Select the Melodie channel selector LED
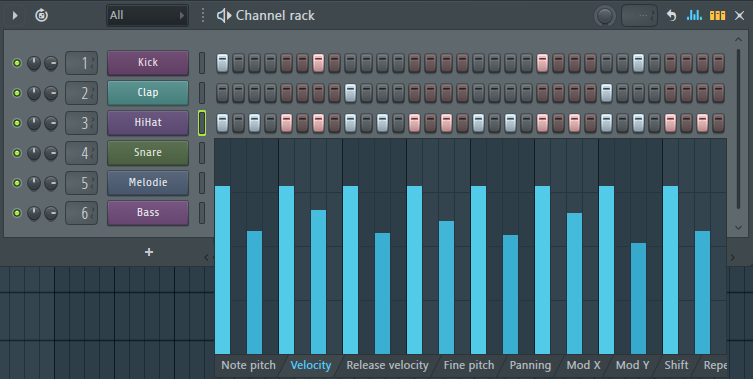The width and height of the screenshot is (753, 379). point(202,183)
